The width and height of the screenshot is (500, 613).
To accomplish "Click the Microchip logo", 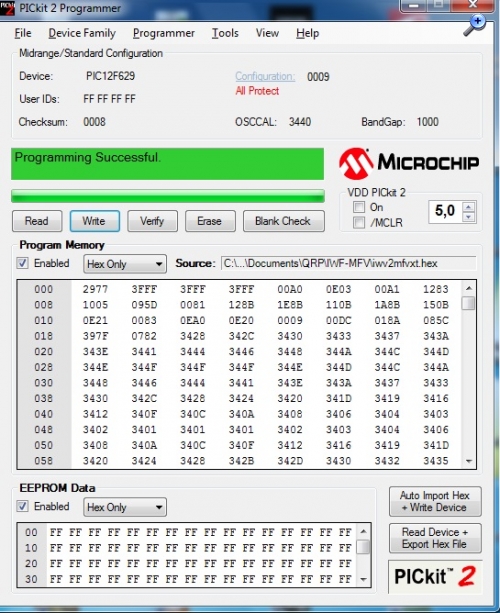I will 409,163.
